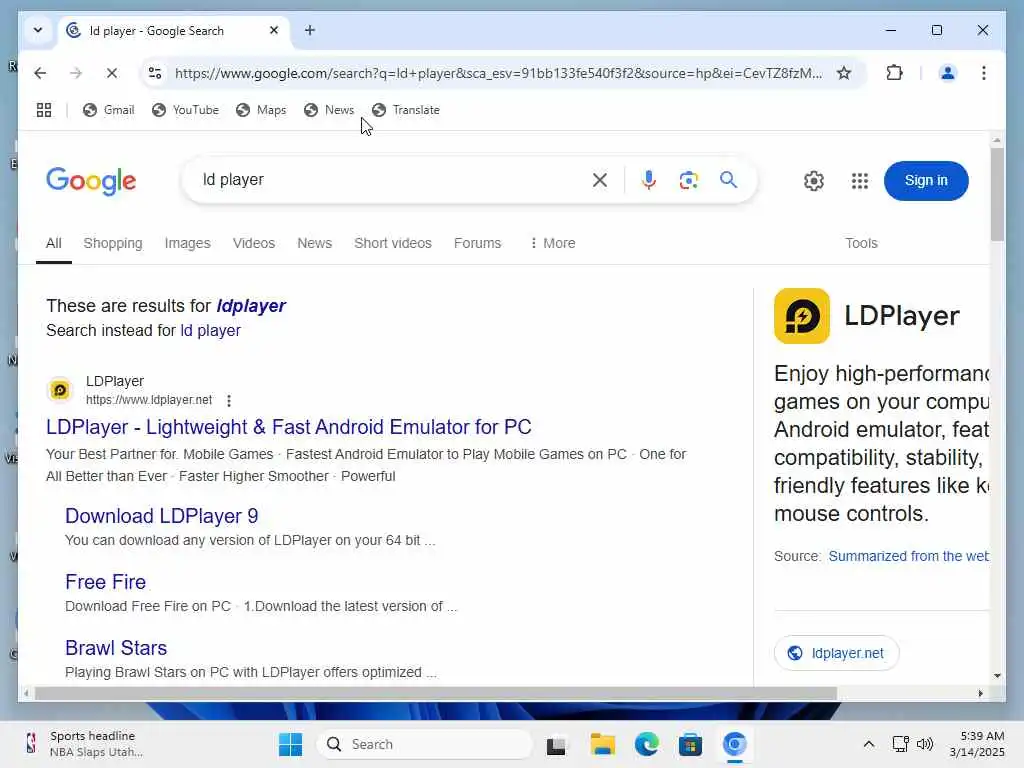Open a new browser tab
This screenshot has height=768, width=1024.
(x=310, y=30)
